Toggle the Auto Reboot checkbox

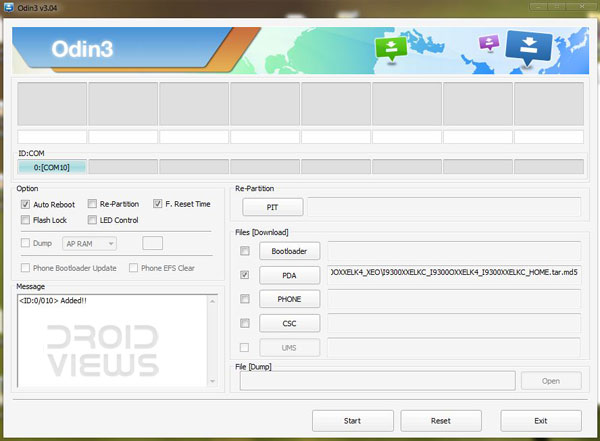[x=25, y=204]
